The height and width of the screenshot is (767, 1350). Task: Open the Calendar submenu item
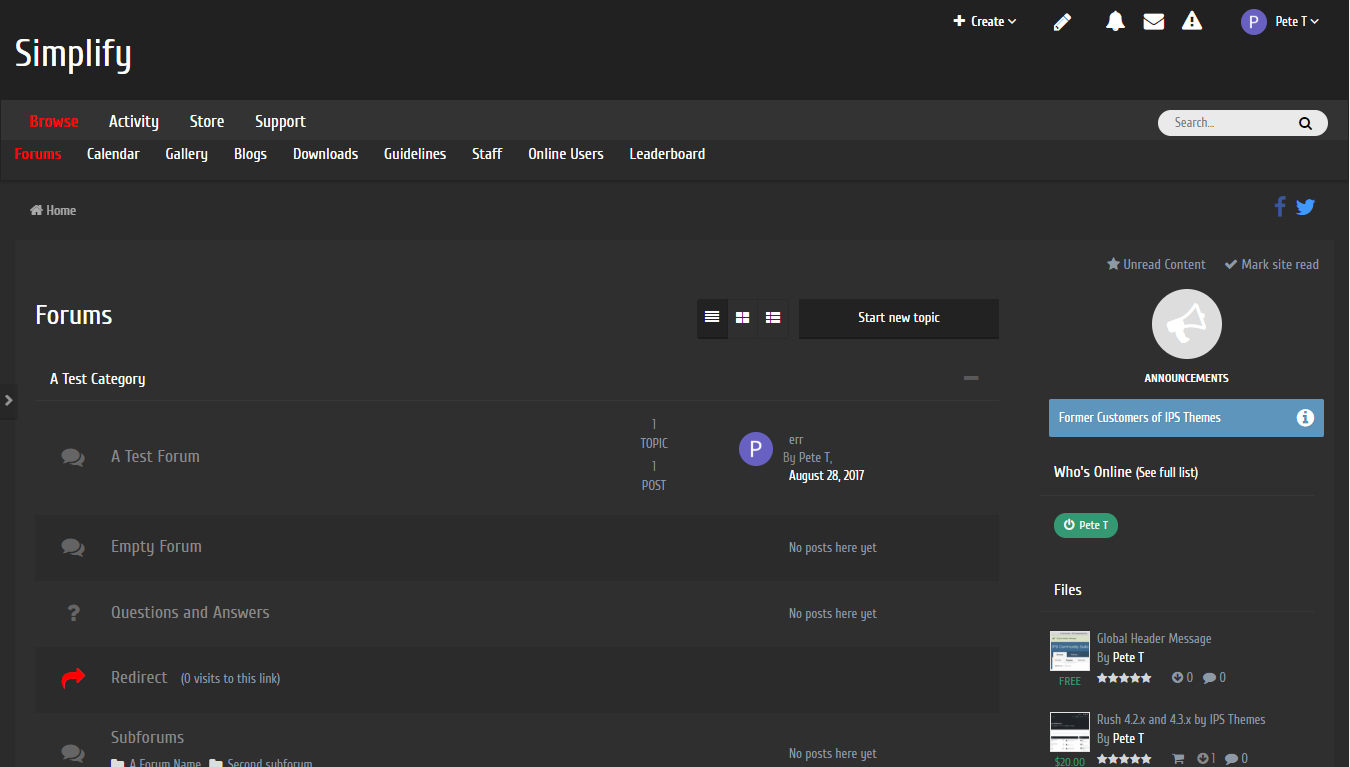point(113,154)
